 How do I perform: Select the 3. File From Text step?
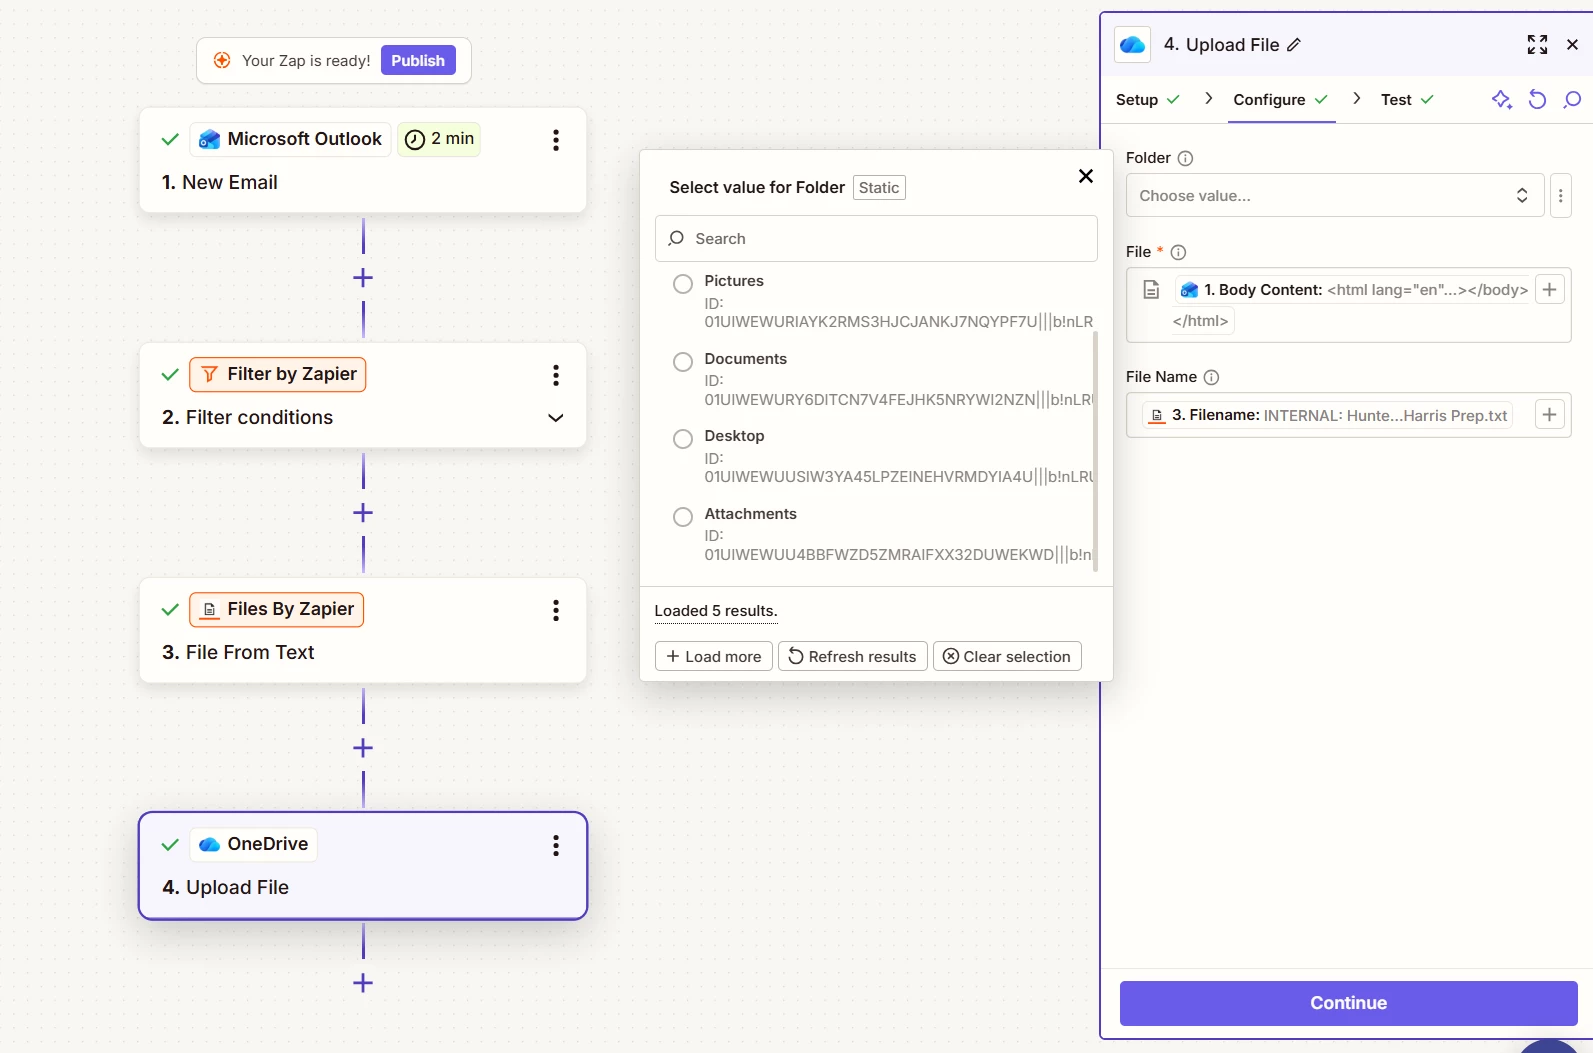pyautogui.click(x=363, y=630)
